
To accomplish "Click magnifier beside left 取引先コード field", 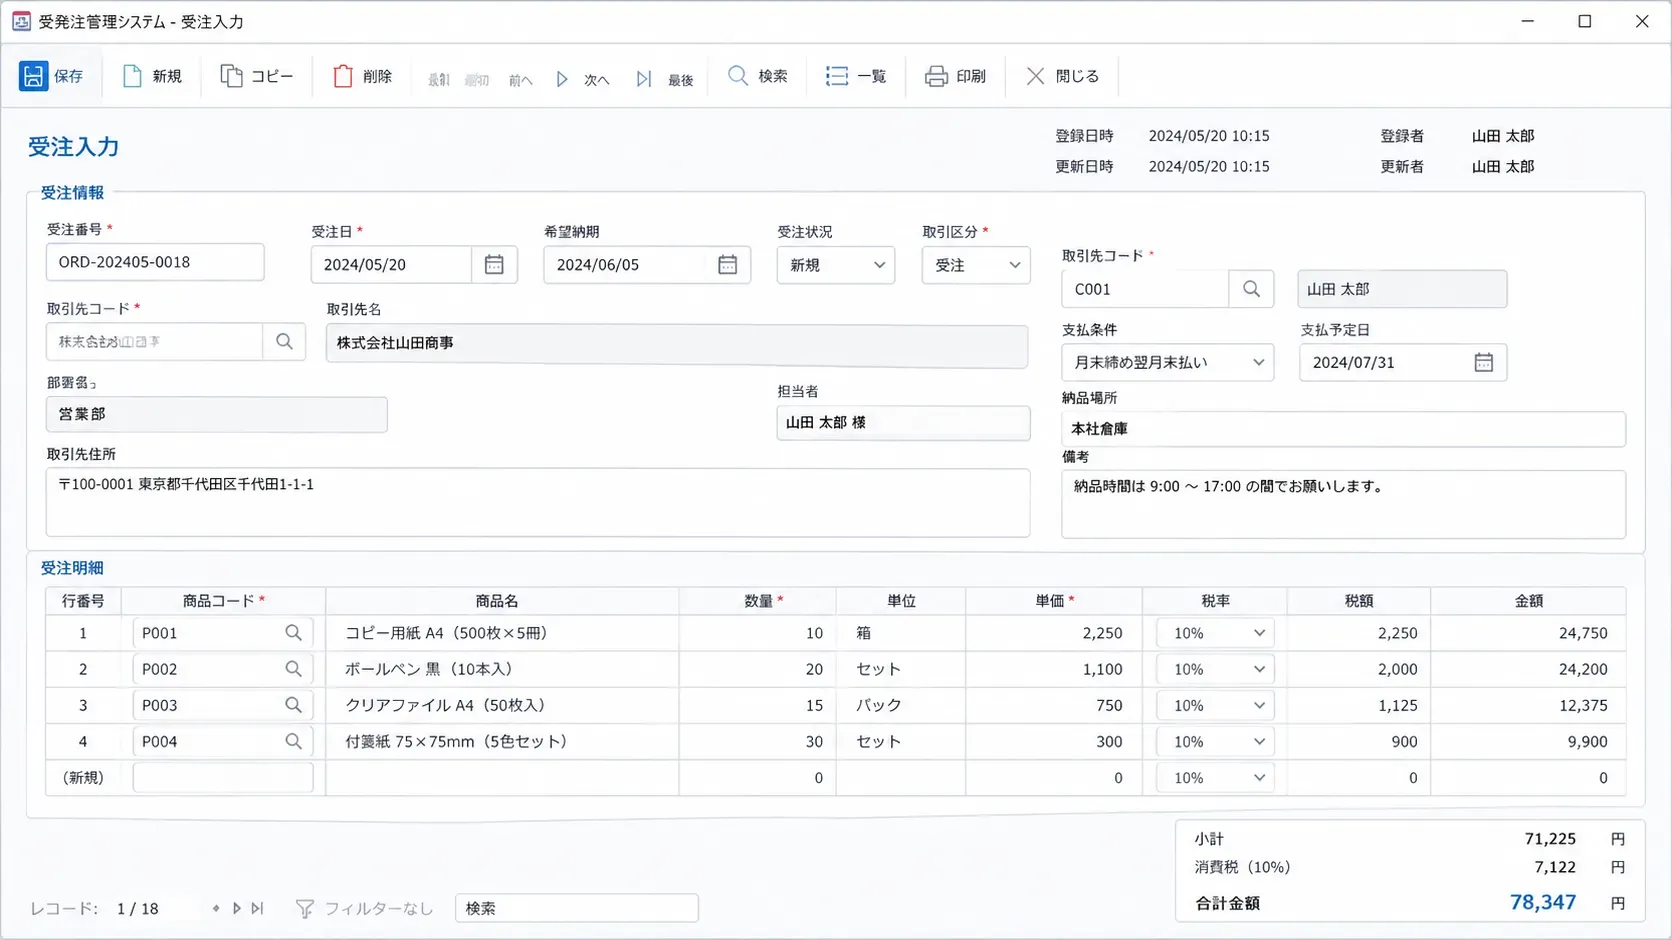I will [x=284, y=342].
